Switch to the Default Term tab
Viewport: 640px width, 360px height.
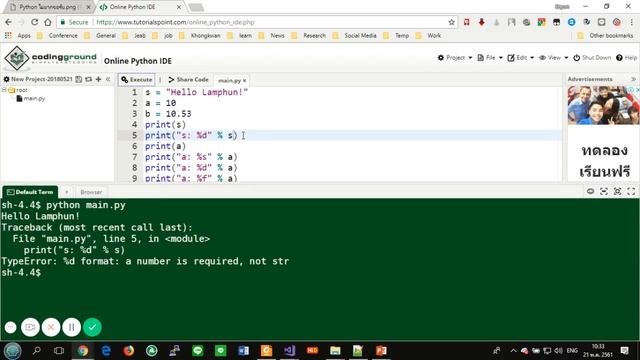tap(30, 192)
